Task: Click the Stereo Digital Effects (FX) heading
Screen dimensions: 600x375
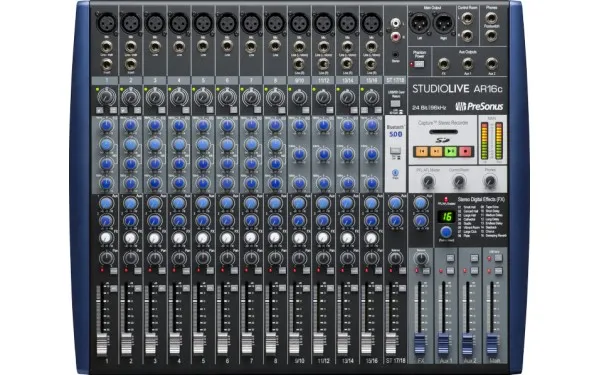Action: click(x=481, y=200)
